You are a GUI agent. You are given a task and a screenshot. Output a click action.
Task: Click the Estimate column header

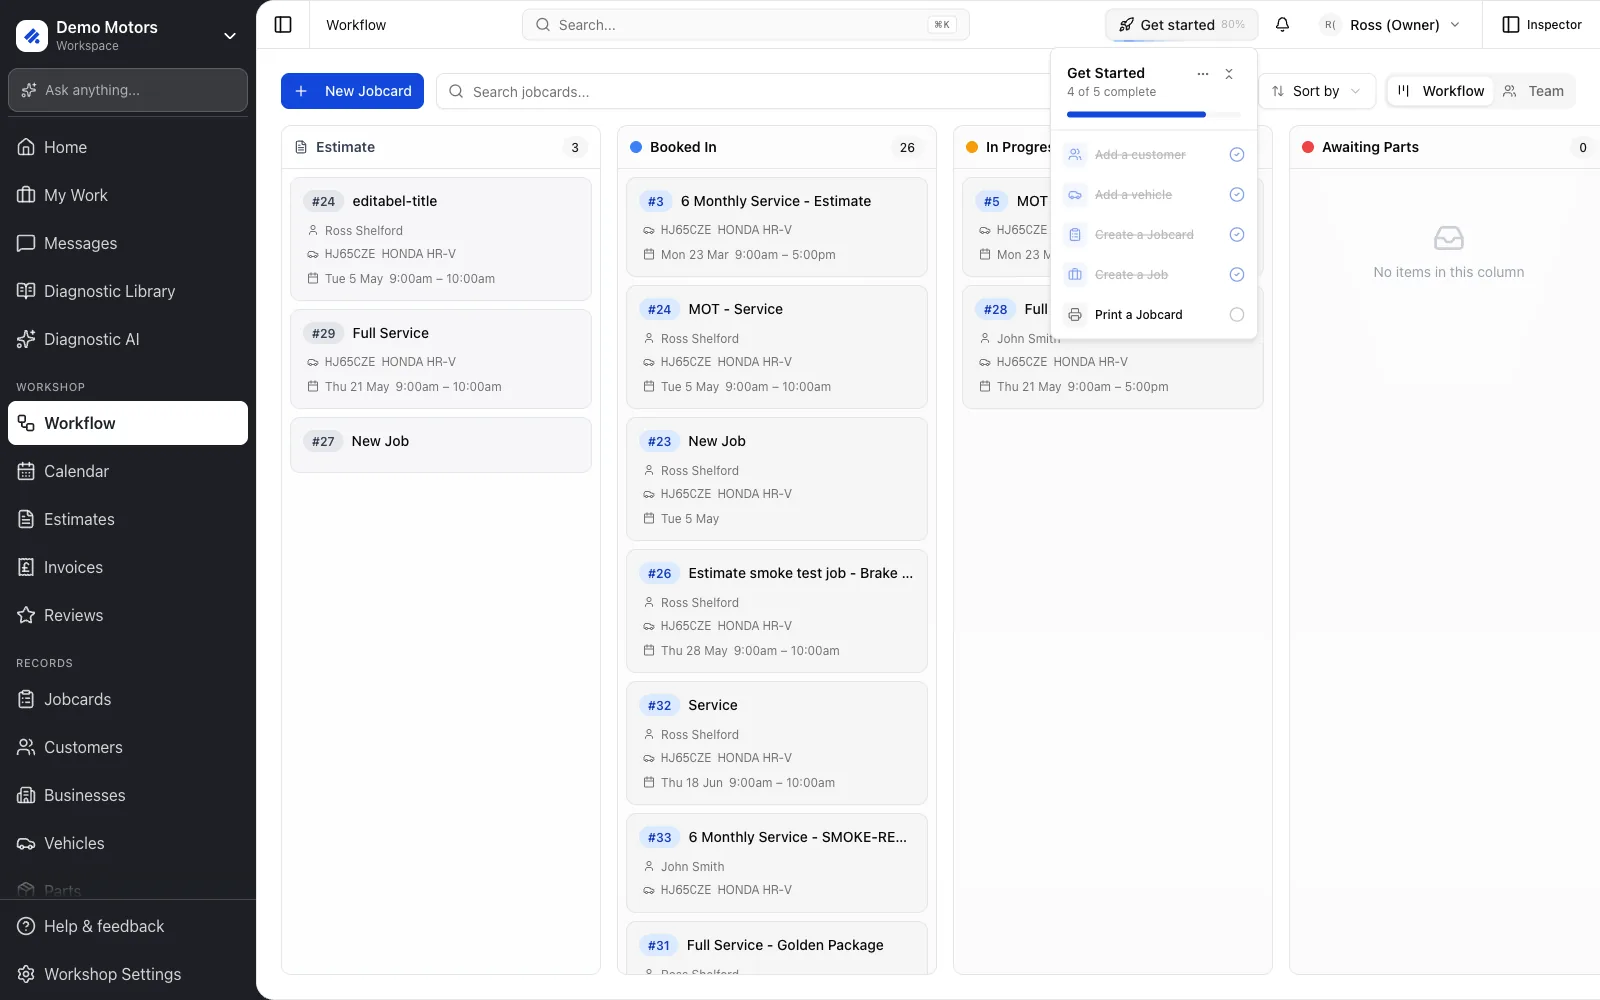[x=441, y=147]
